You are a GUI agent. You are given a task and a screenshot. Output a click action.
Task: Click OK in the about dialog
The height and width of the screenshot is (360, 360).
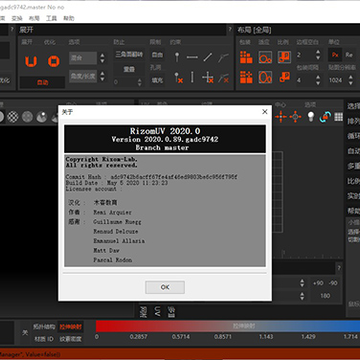click(165, 287)
